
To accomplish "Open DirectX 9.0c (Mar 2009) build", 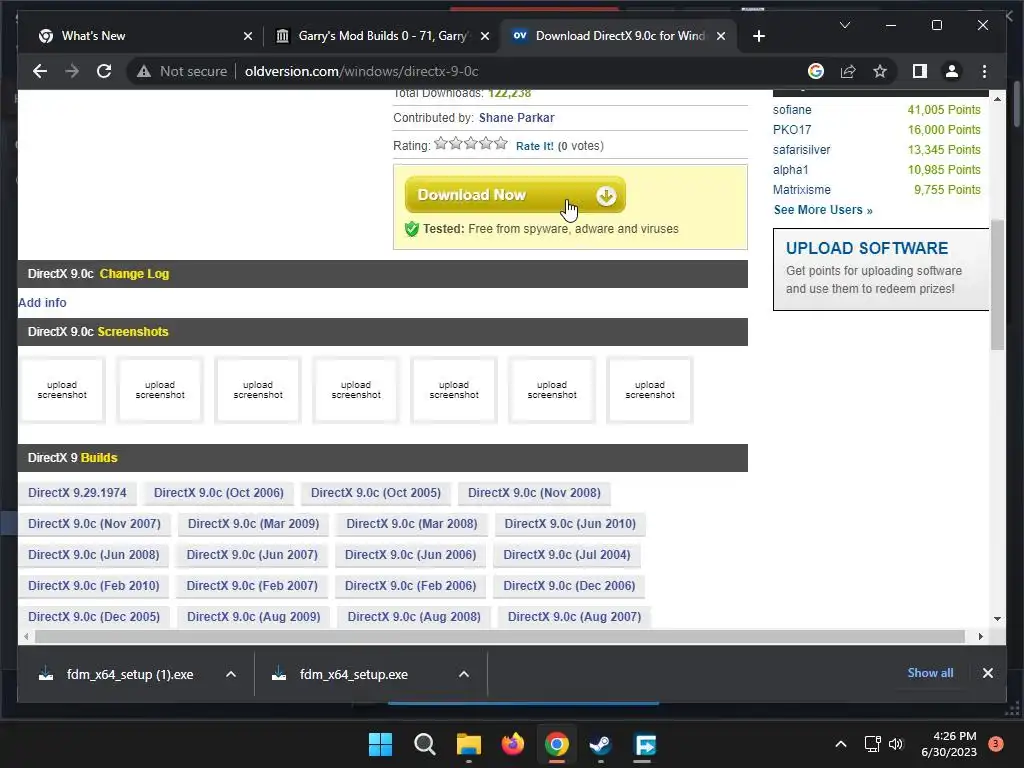I will click(x=253, y=524).
